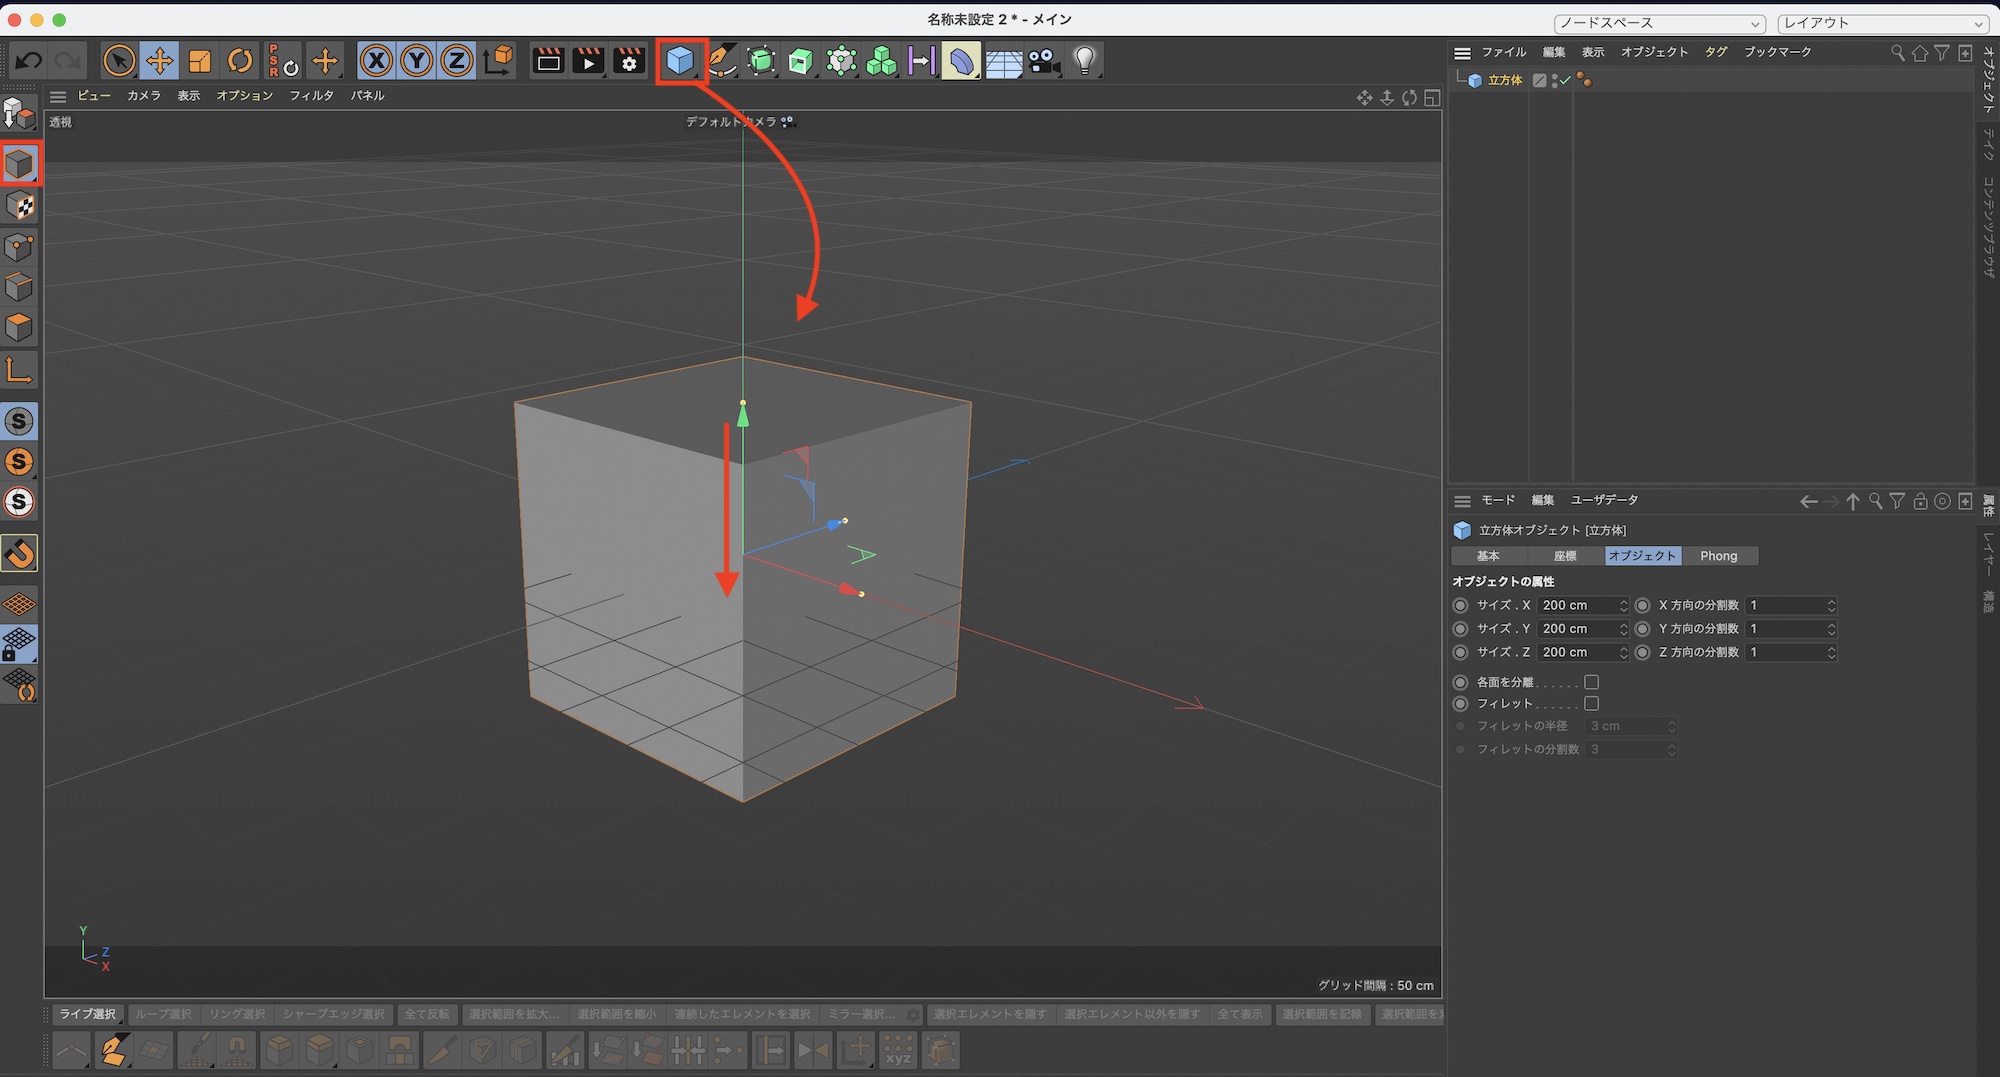Enable the フィレット checkbox
This screenshot has width=2000, height=1077.
pos(1592,703)
